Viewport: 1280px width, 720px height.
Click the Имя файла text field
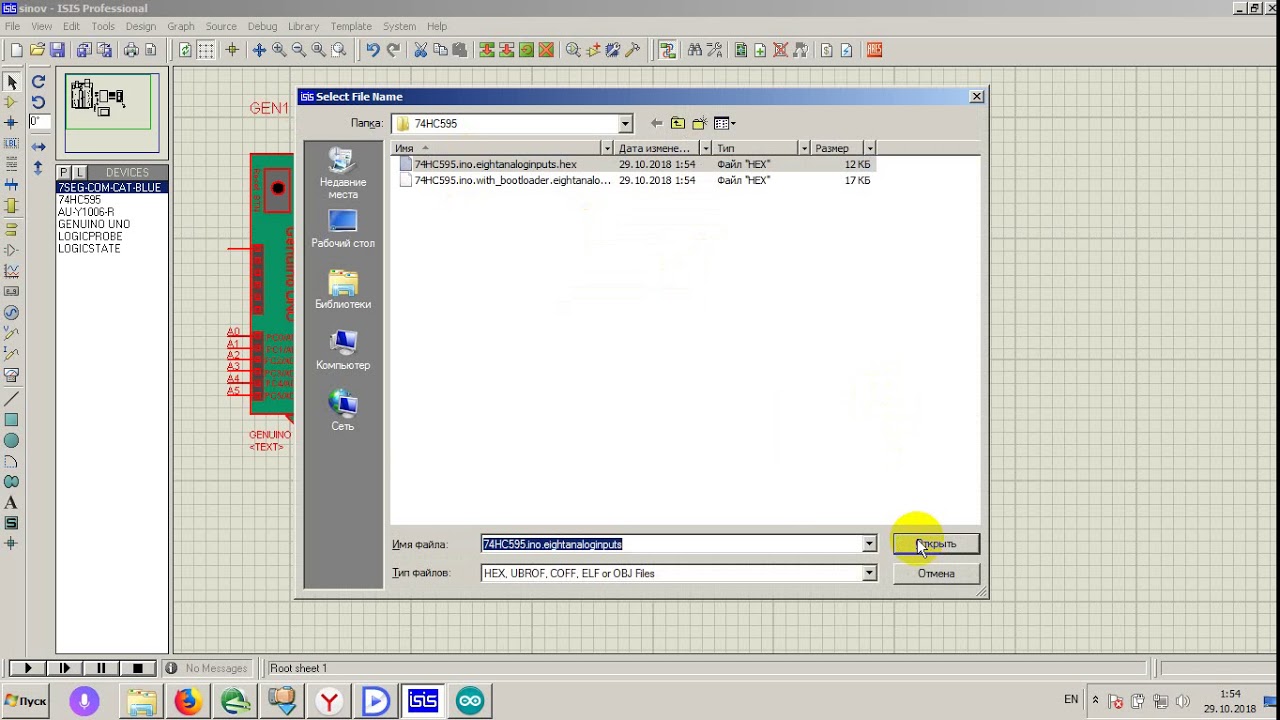click(x=671, y=544)
